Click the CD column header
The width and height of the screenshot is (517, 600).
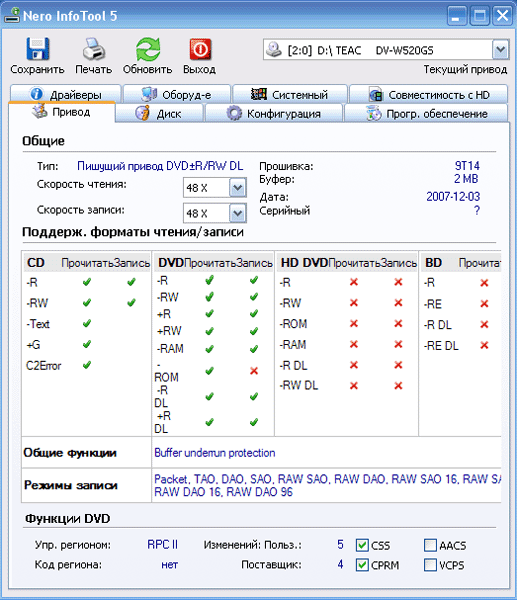tap(36, 263)
